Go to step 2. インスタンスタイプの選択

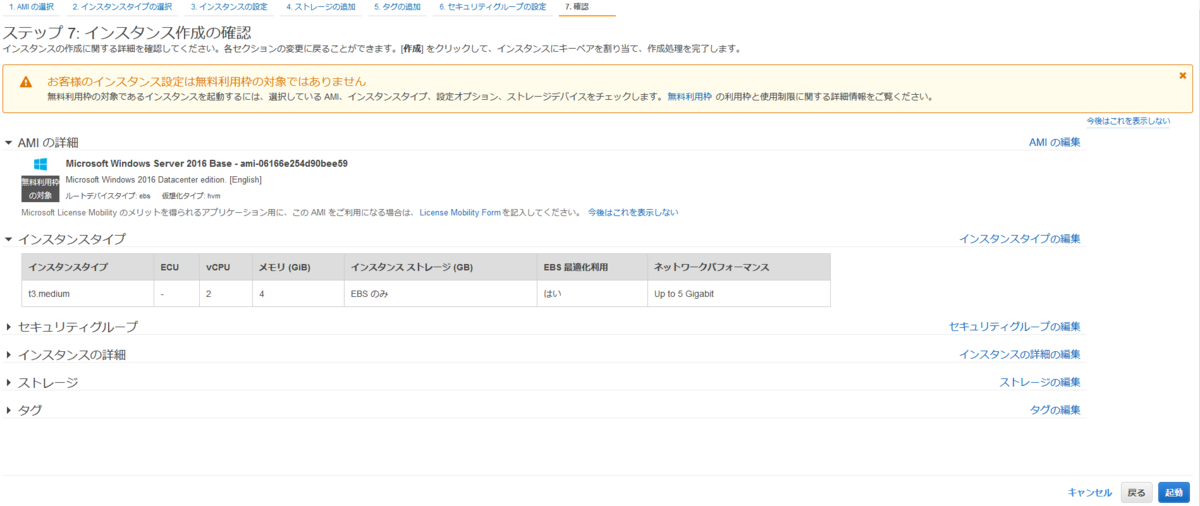122,7
